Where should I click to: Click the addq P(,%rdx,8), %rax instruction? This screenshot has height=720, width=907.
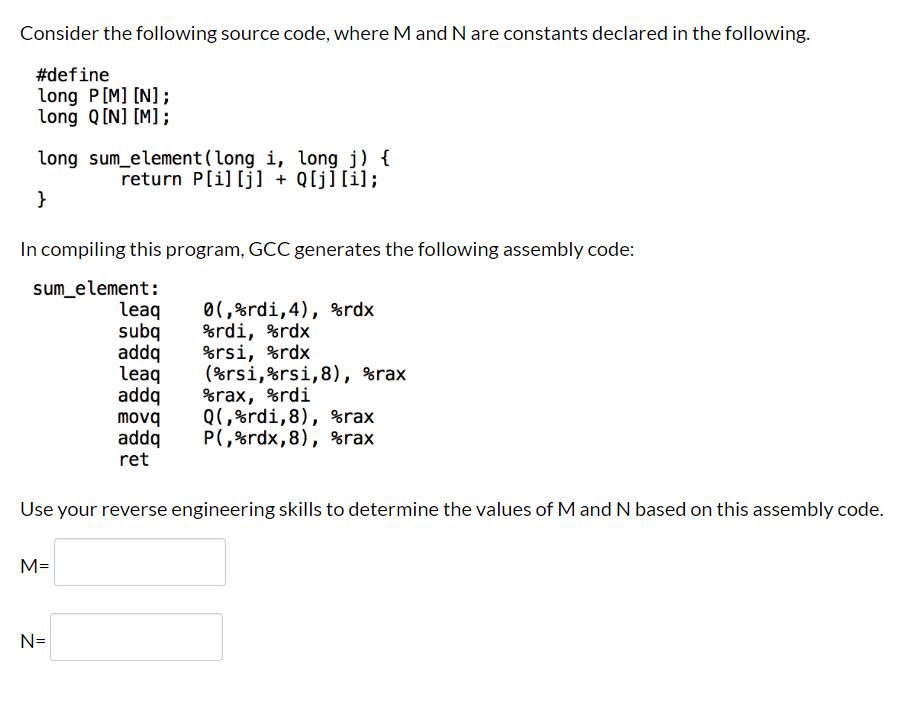click(x=245, y=437)
